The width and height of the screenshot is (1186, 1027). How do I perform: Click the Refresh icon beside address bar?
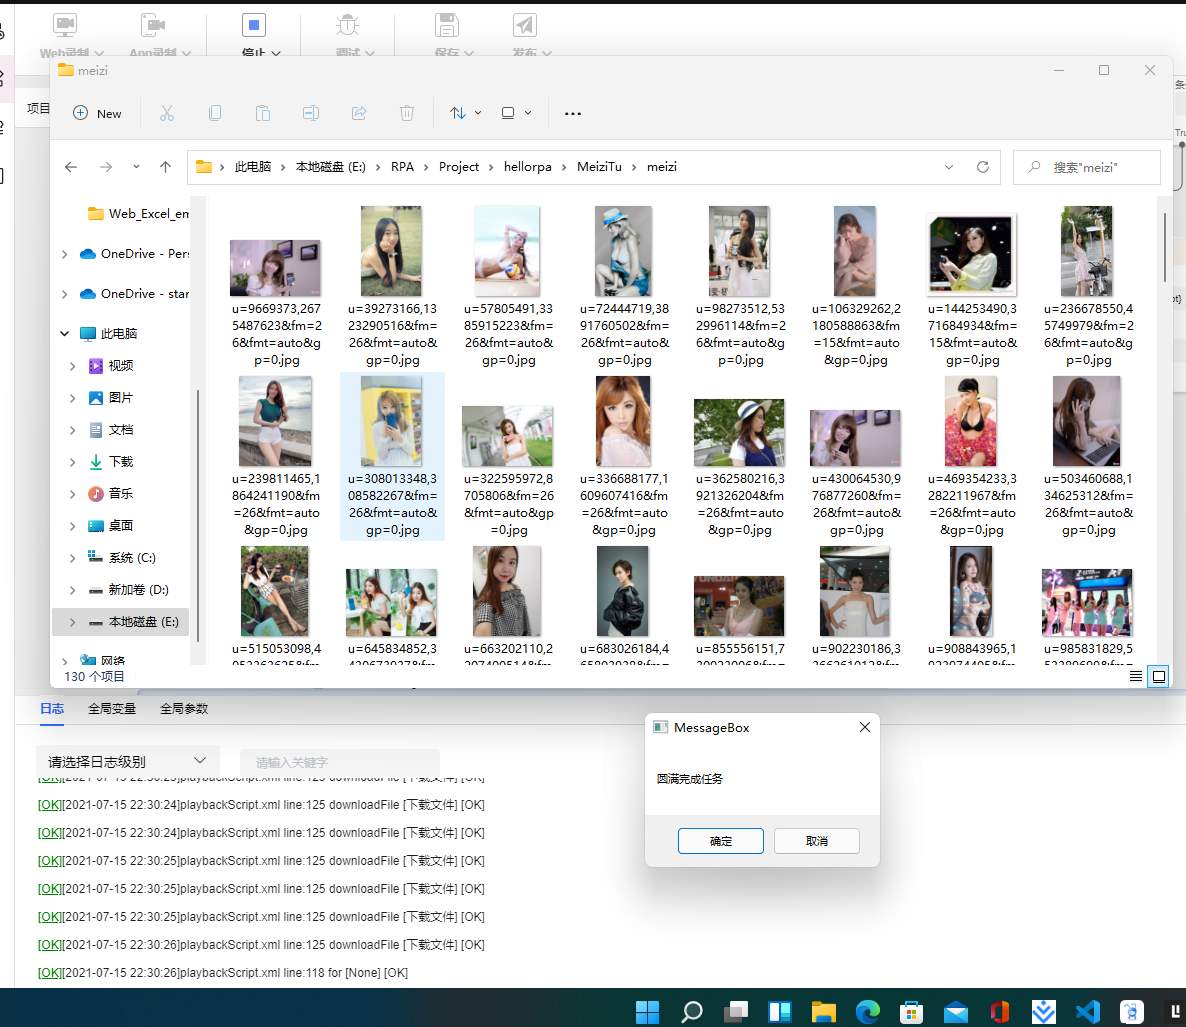point(983,167)
